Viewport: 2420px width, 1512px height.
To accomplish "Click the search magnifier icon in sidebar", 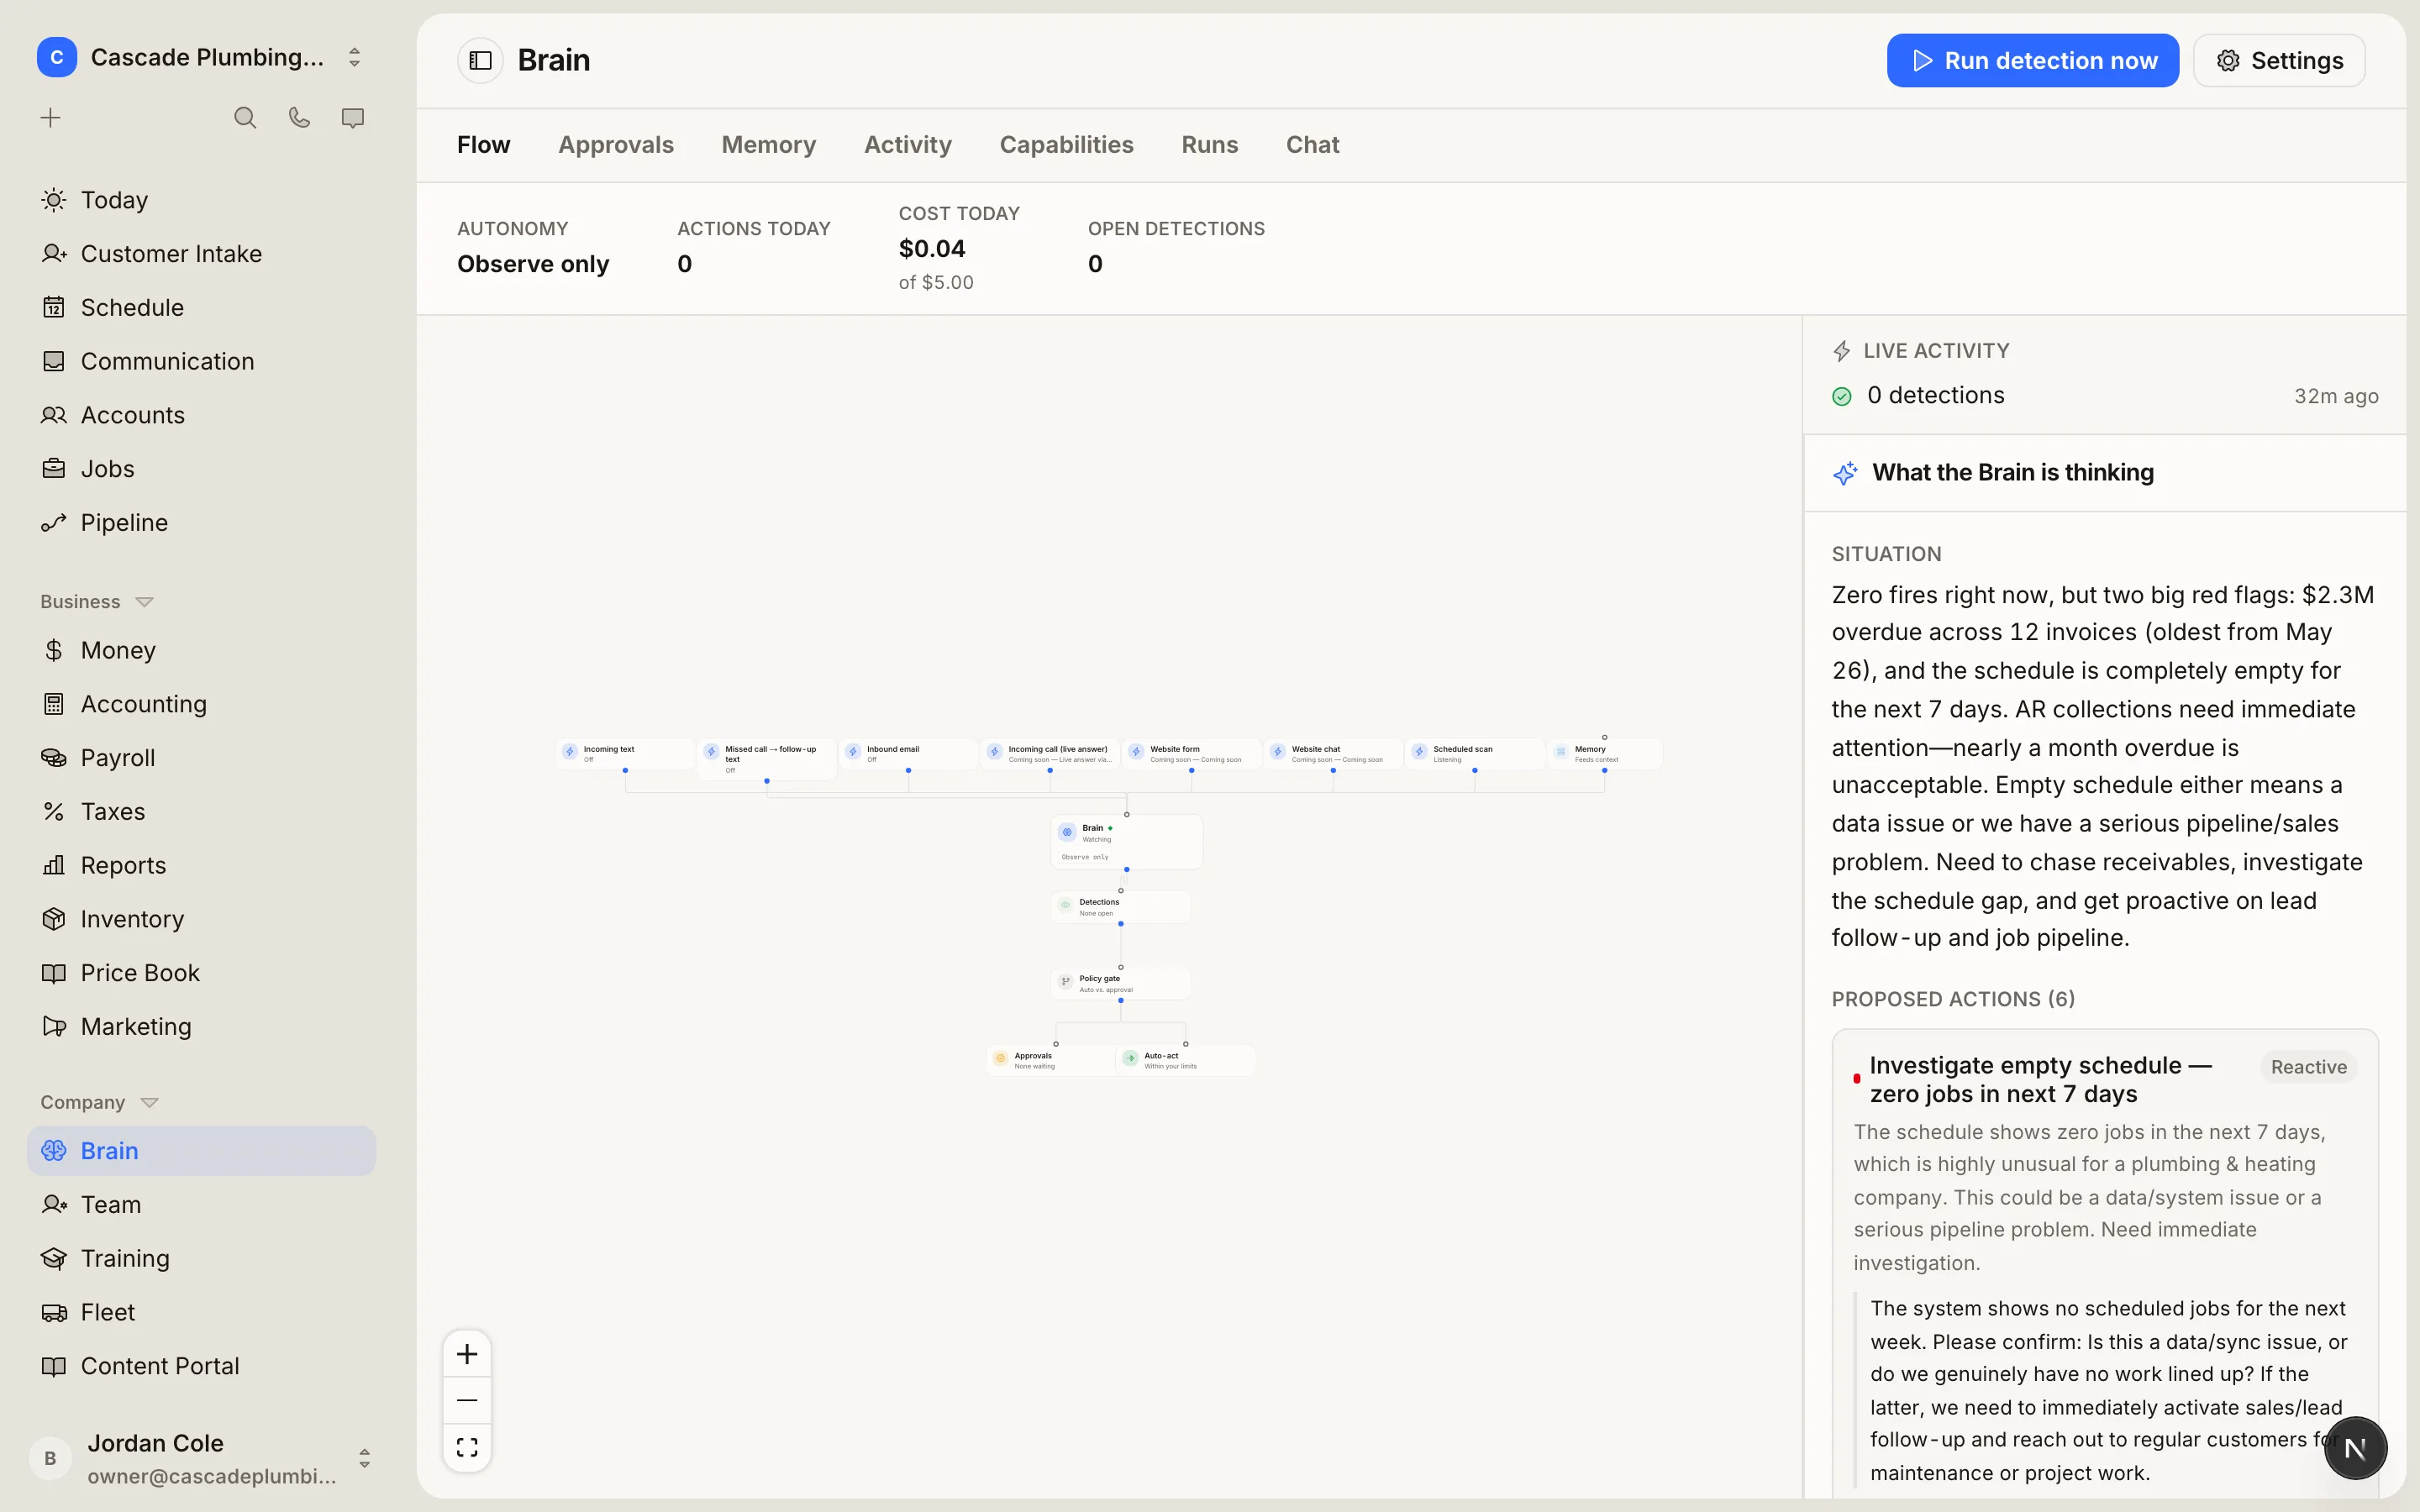I will pos(245,118).
